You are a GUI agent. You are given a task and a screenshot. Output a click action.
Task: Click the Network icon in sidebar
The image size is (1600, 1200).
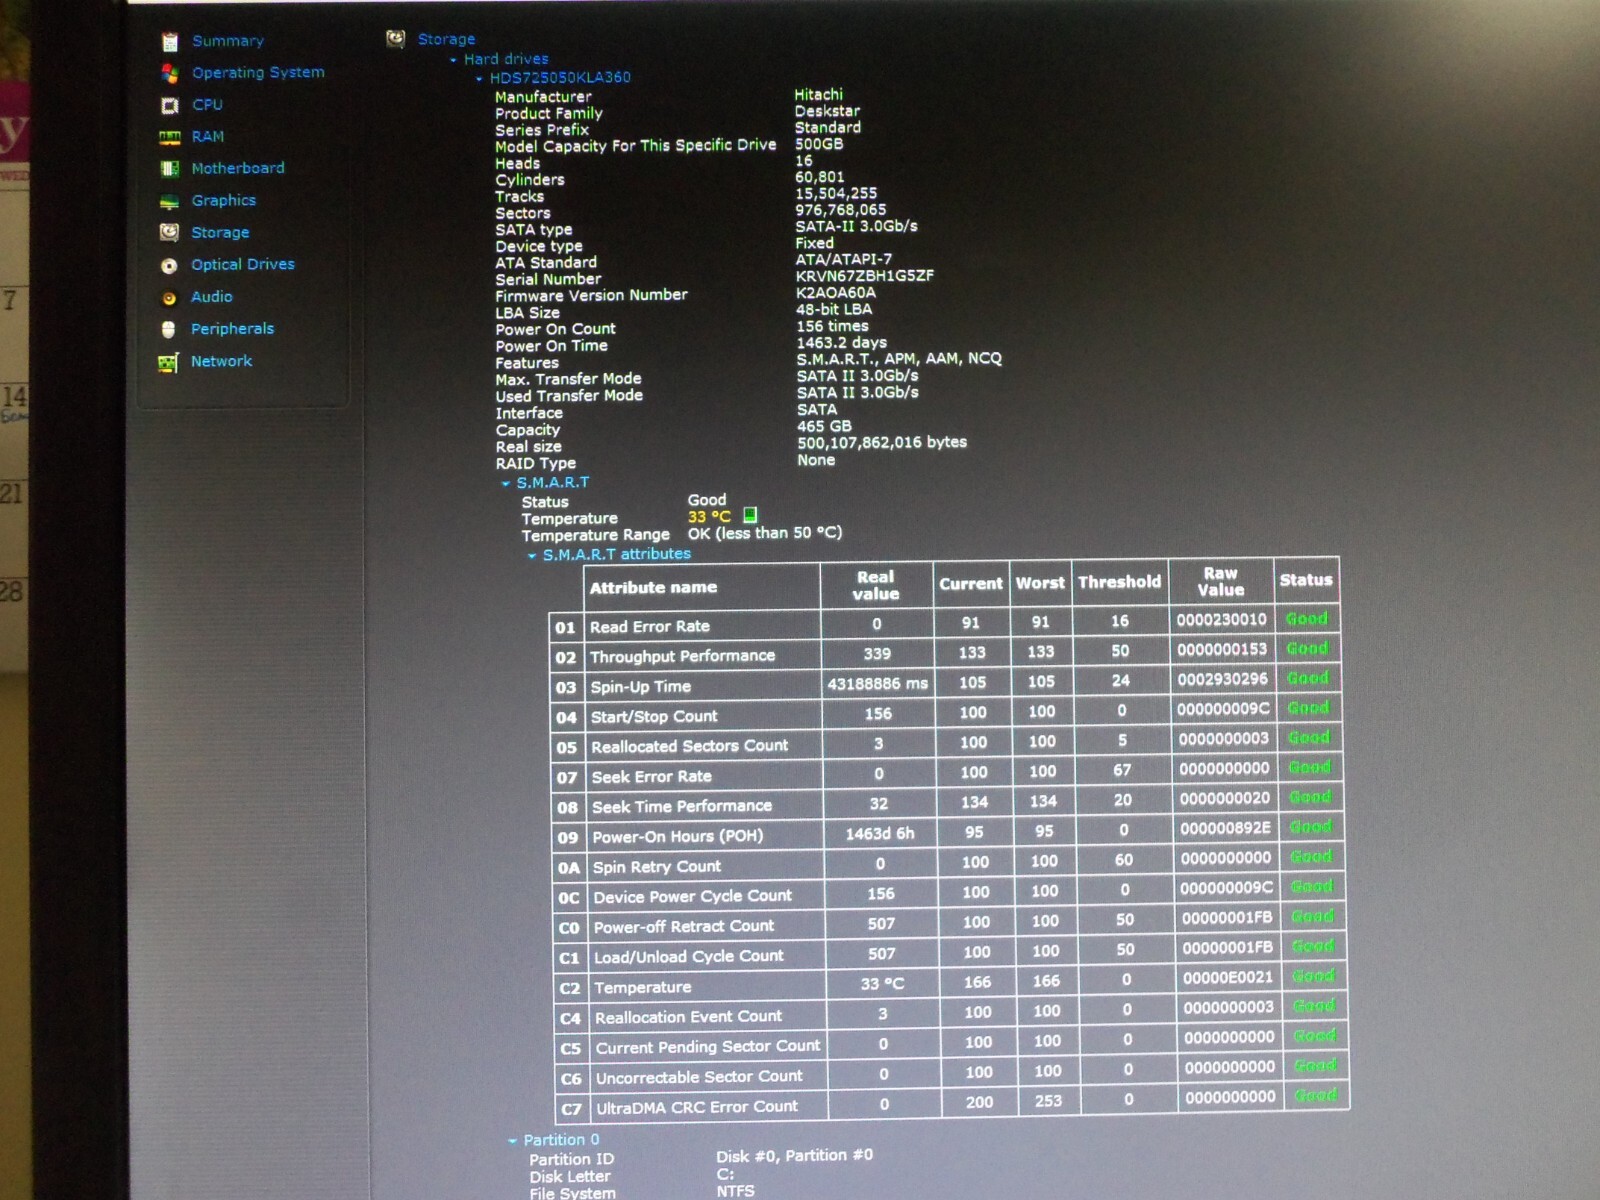pyautogui.click(x=168, y=362)
